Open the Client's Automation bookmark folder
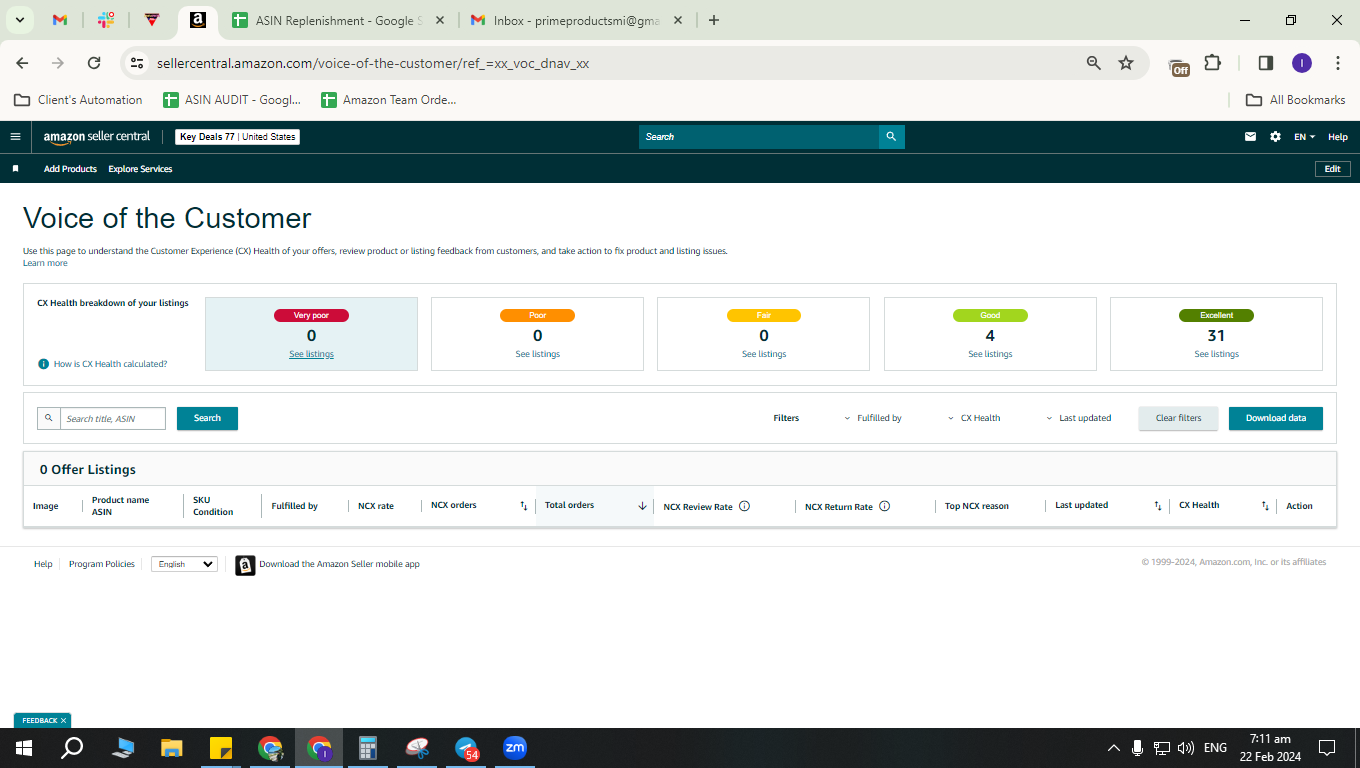This screenshot has height=768, width=1360. pyautogui.click(x=78, y=100)
